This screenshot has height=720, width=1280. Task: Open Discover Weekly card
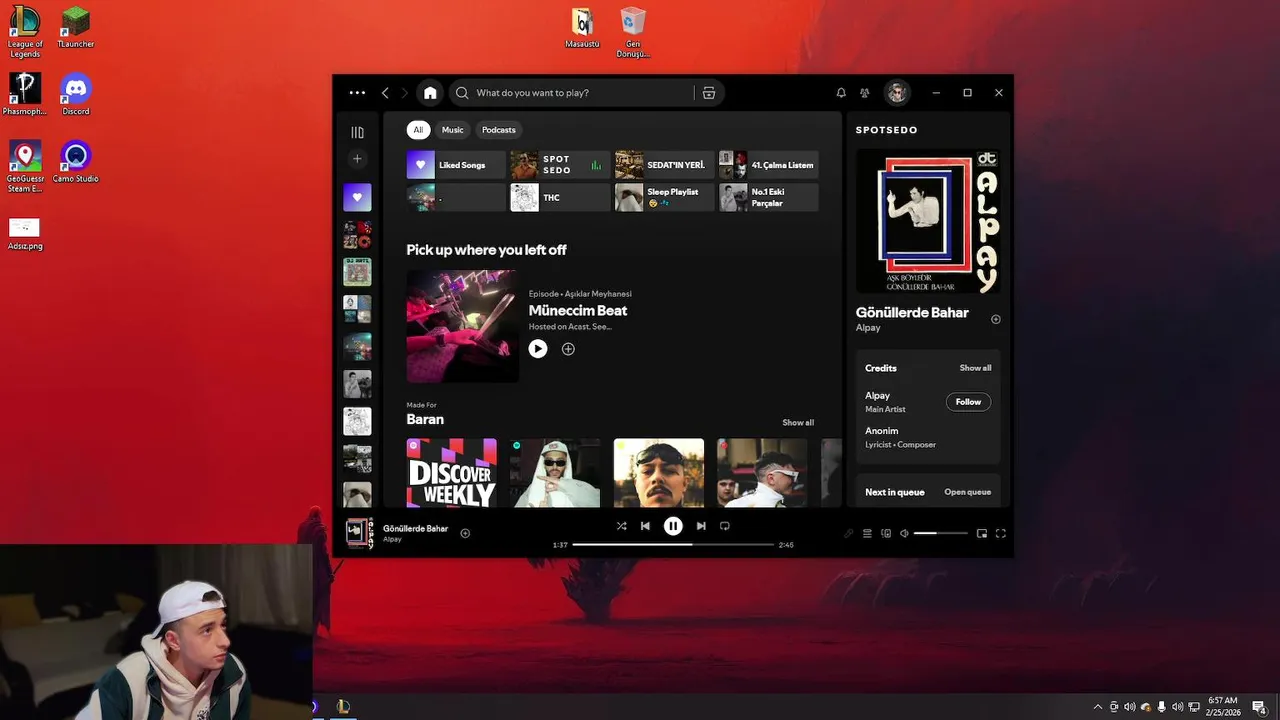coord(452,473)
